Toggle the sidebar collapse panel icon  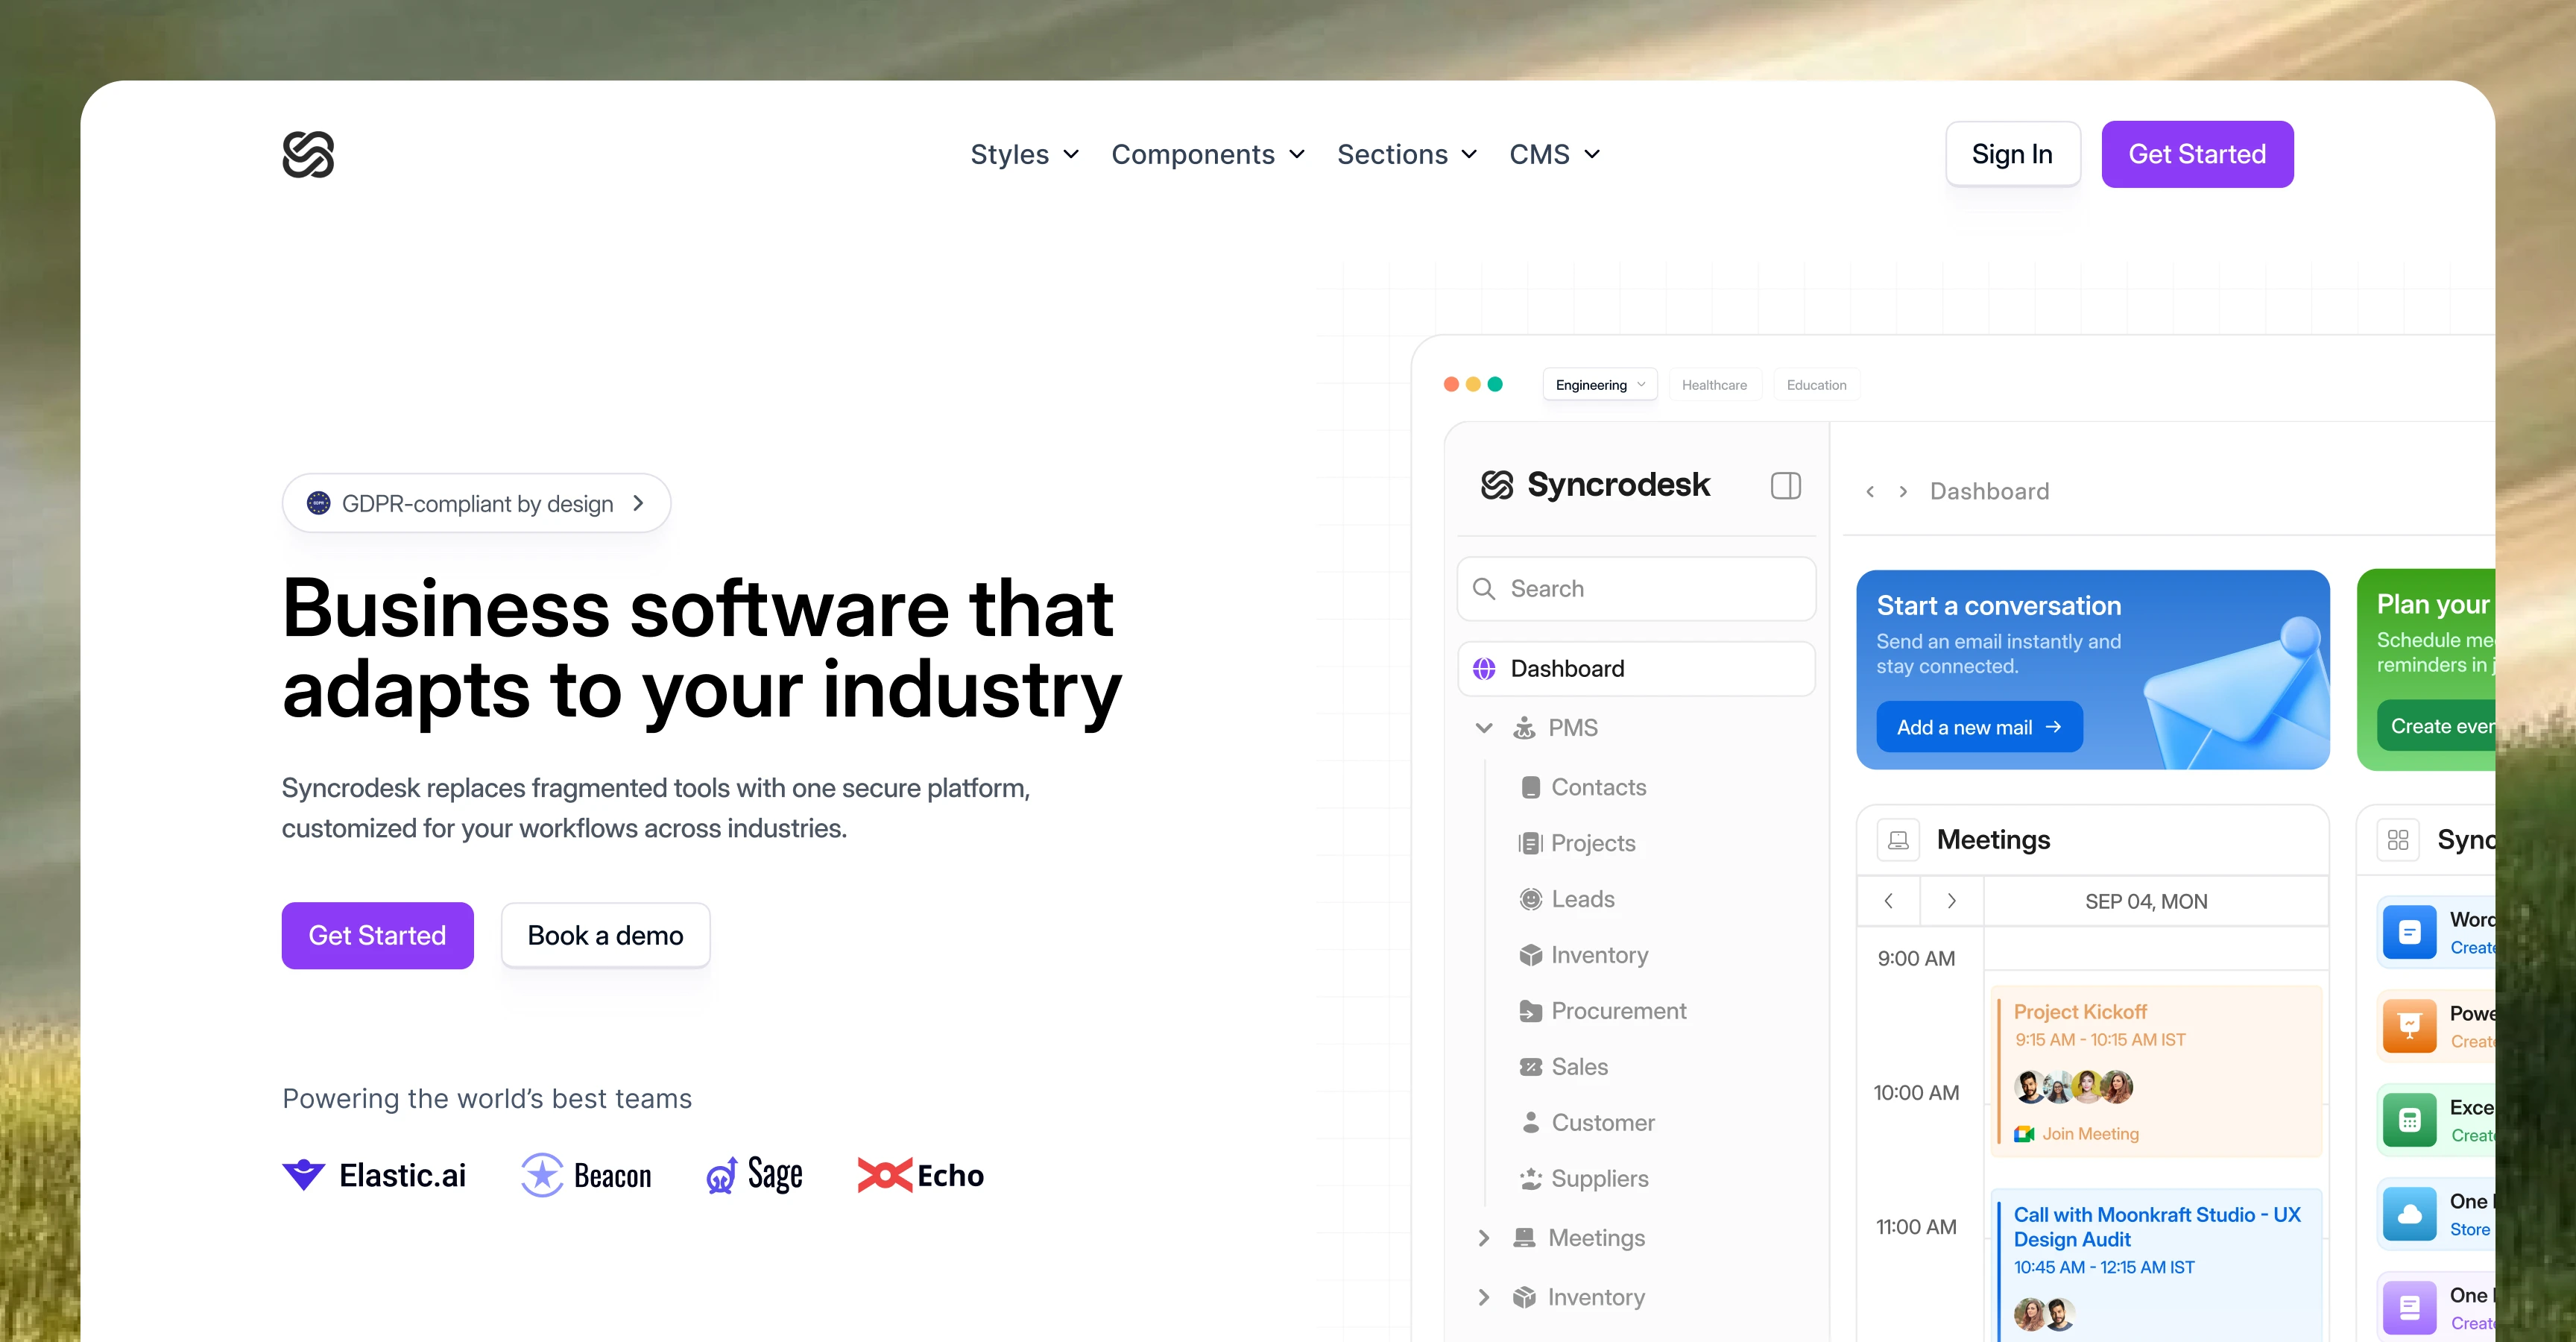[1785, 486]
